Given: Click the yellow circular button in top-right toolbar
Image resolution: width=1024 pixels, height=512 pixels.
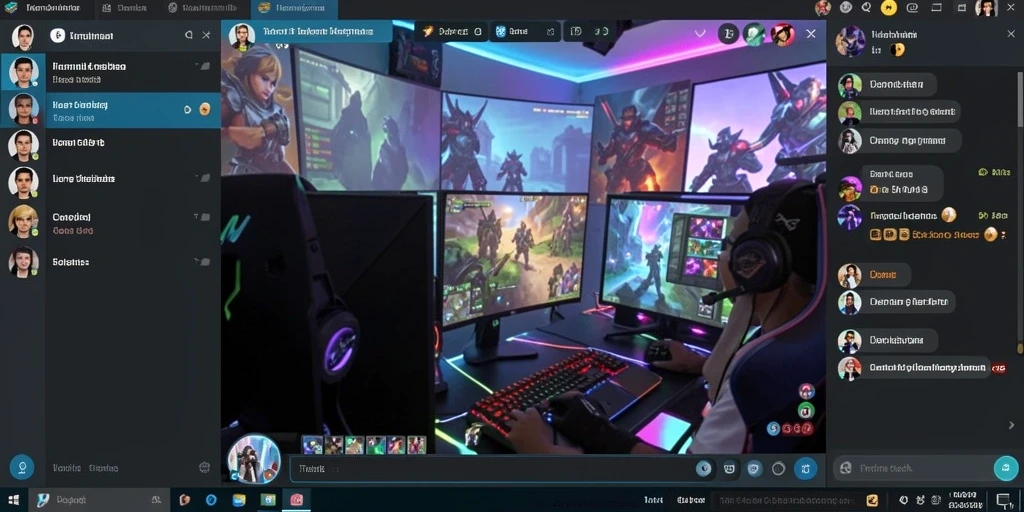Looking at the screenshot, I should click(889, 8).
